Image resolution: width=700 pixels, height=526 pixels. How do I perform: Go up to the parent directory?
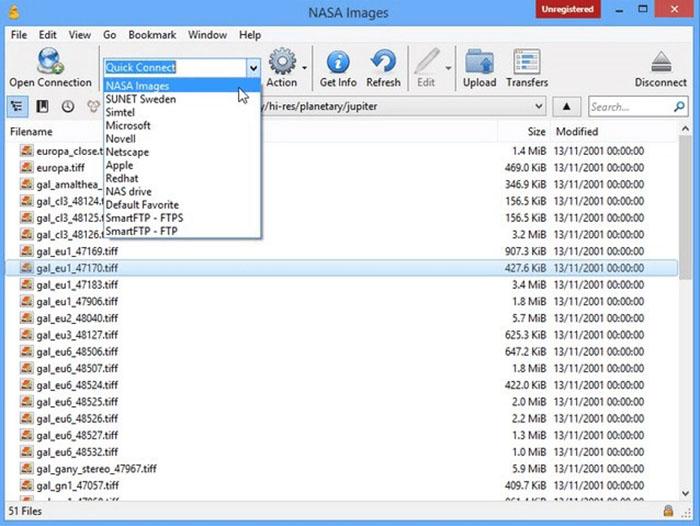click(567, 106)
